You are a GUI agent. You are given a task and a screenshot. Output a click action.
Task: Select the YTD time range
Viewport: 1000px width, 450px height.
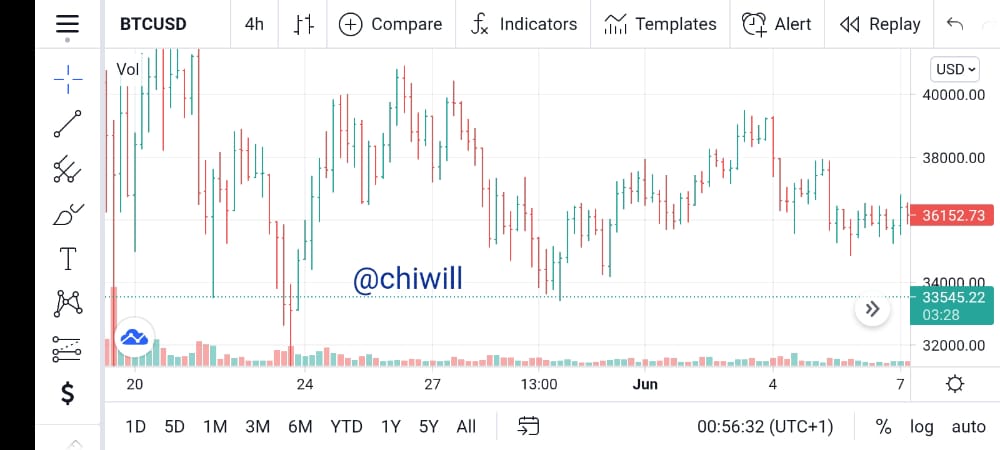[x=346, y=426]
